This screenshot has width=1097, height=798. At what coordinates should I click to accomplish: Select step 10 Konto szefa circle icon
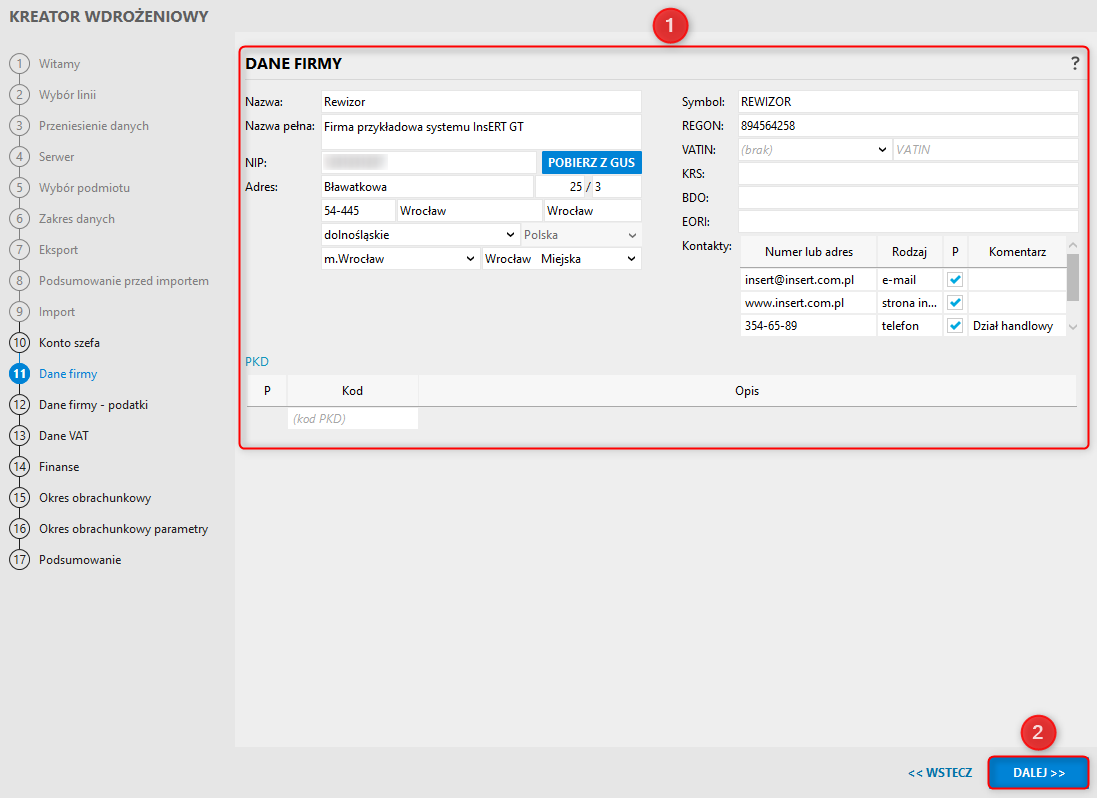[x=19, y=343]
